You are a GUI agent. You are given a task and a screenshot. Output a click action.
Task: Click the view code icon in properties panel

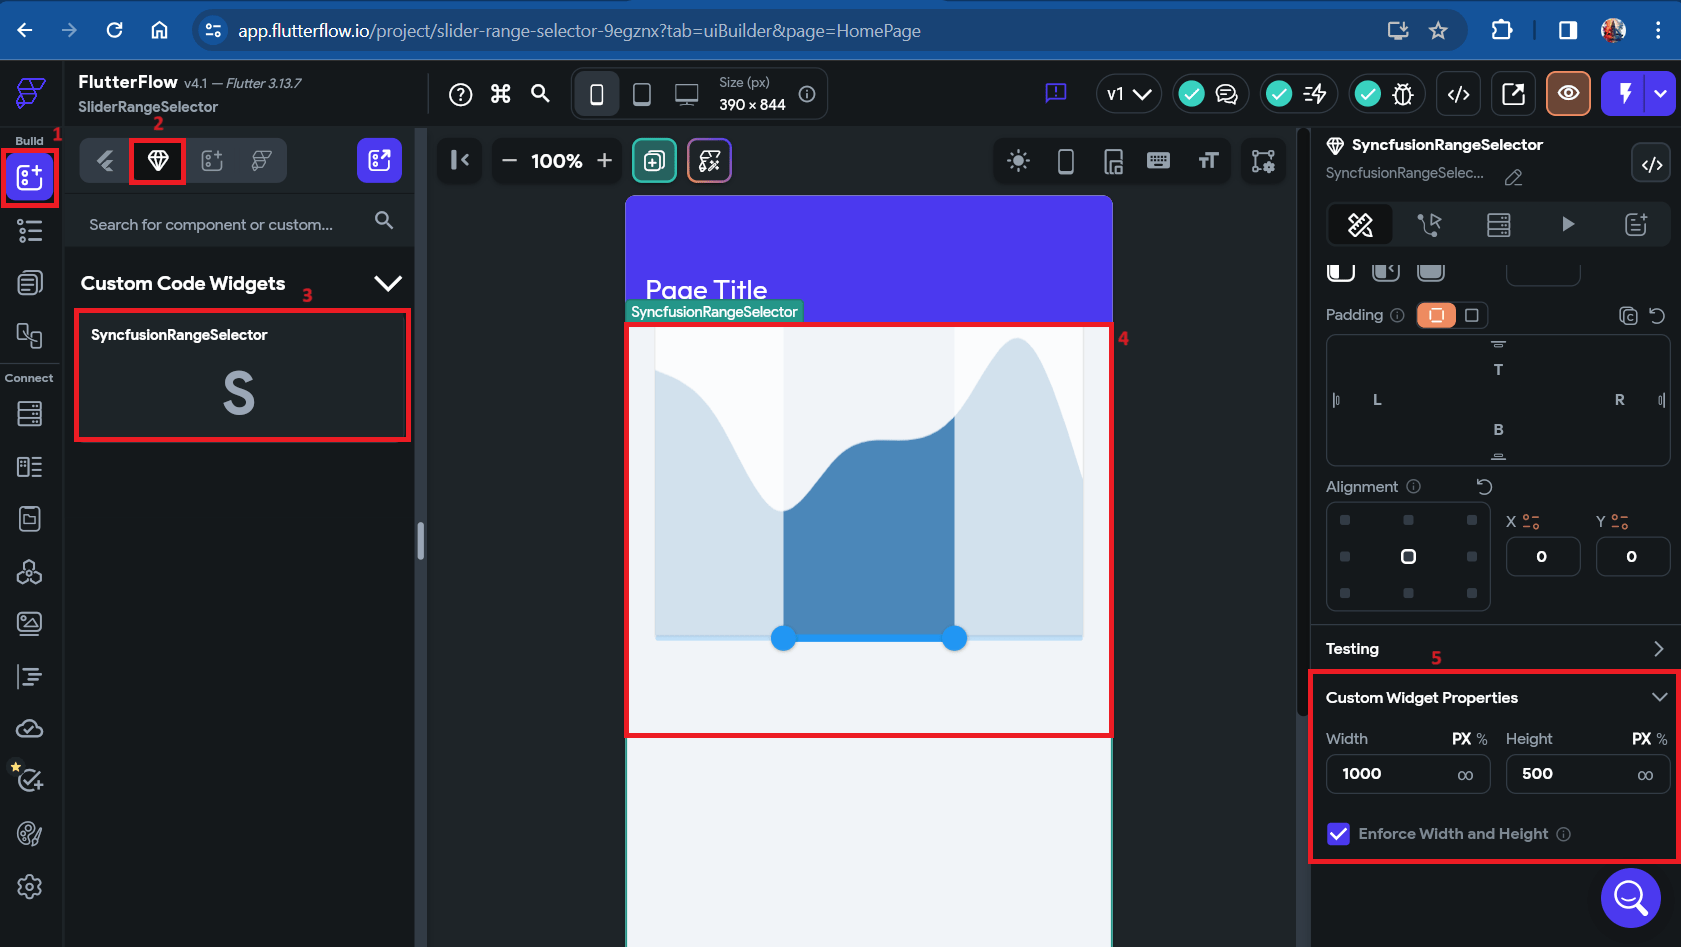pyautogui.click(x=1652, y=164)
